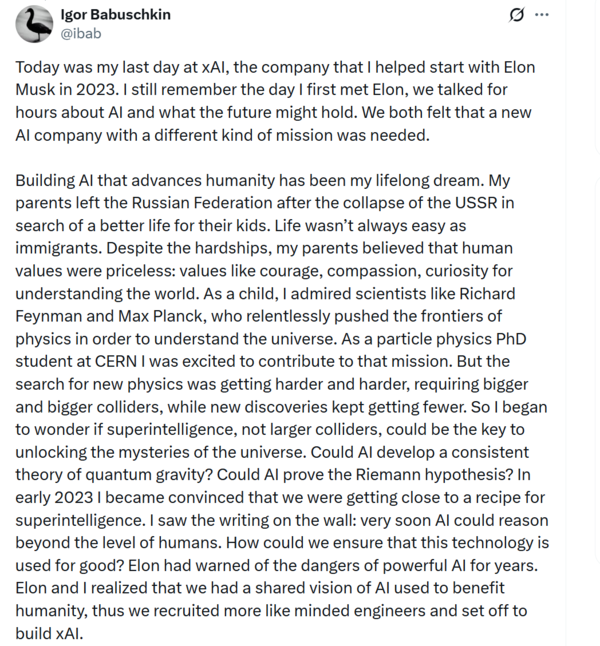The image size is (600, 646).
Task: Click the Grok slash-circle icon
Action: point(517,15)
